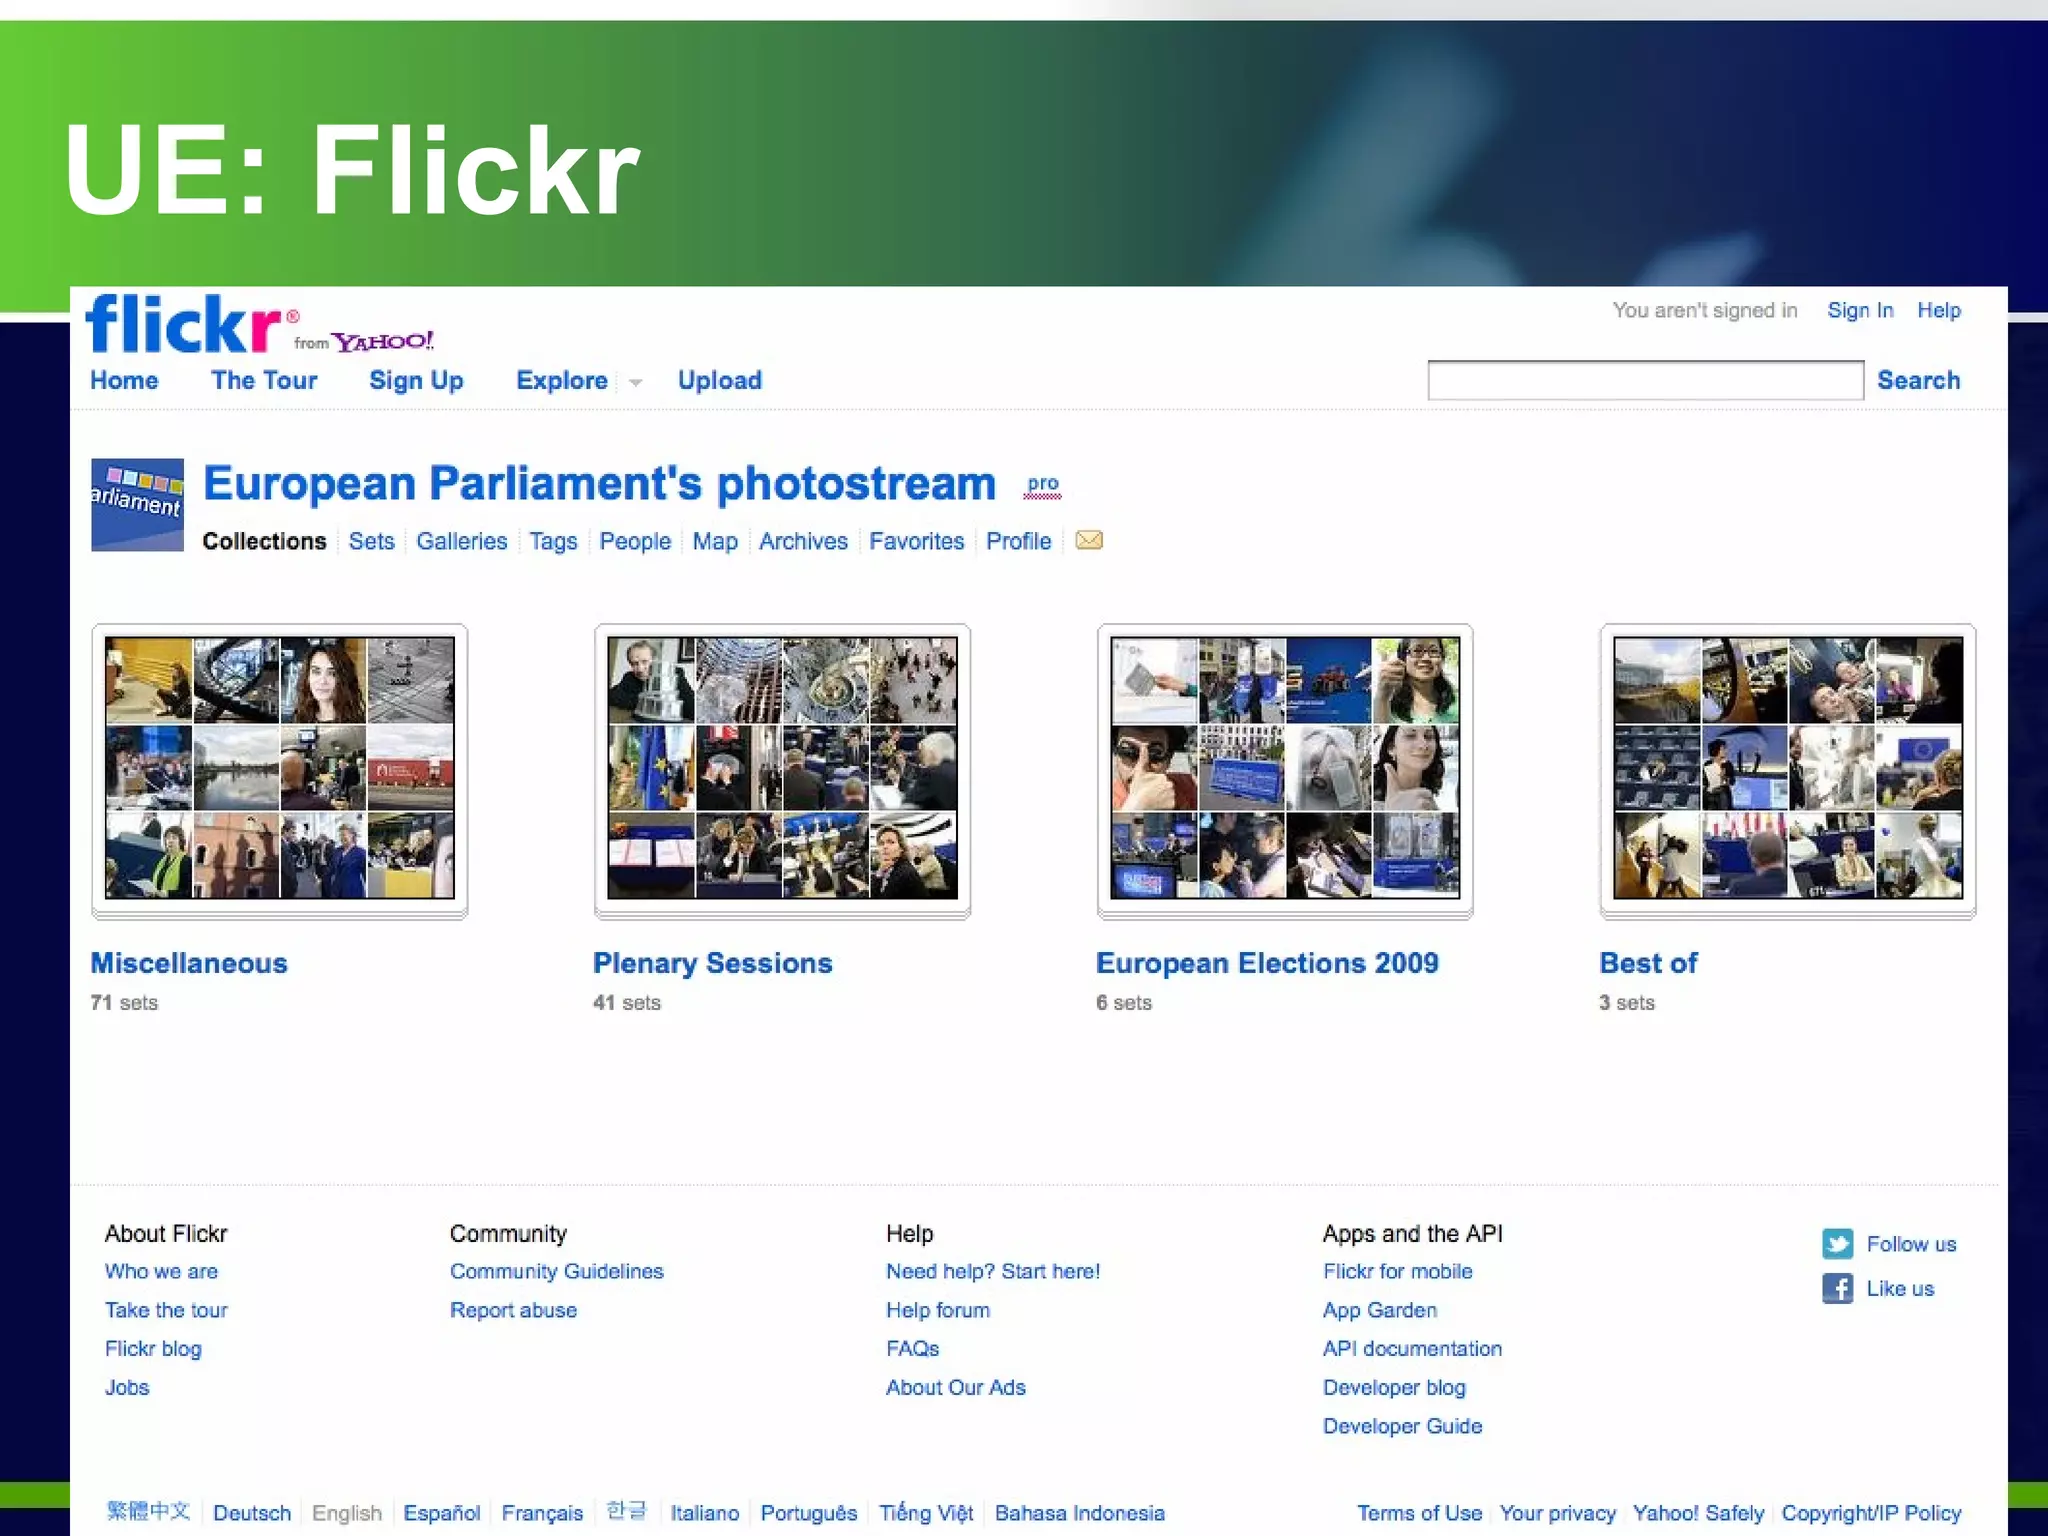Click Like us link
The width and height of the screenshot is (2048, 1536).
point(1900,1288)
